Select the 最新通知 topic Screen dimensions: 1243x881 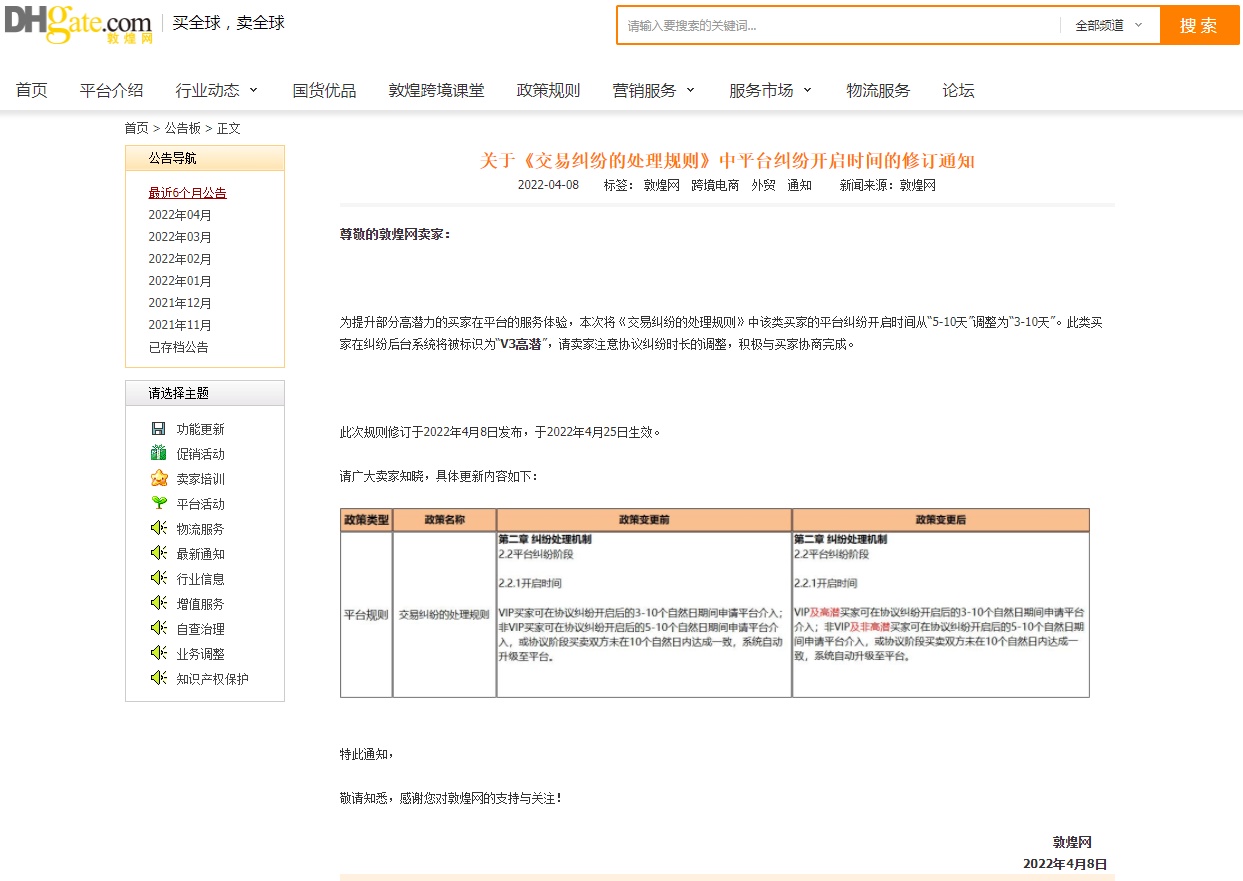pos(201,554)
